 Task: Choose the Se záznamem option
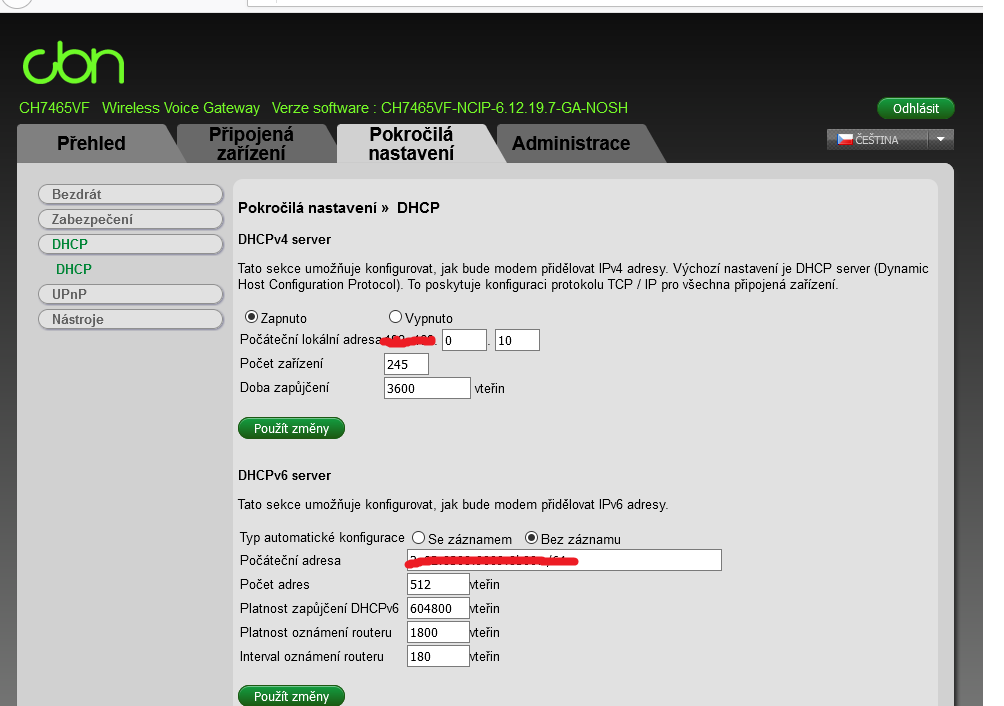419,538
